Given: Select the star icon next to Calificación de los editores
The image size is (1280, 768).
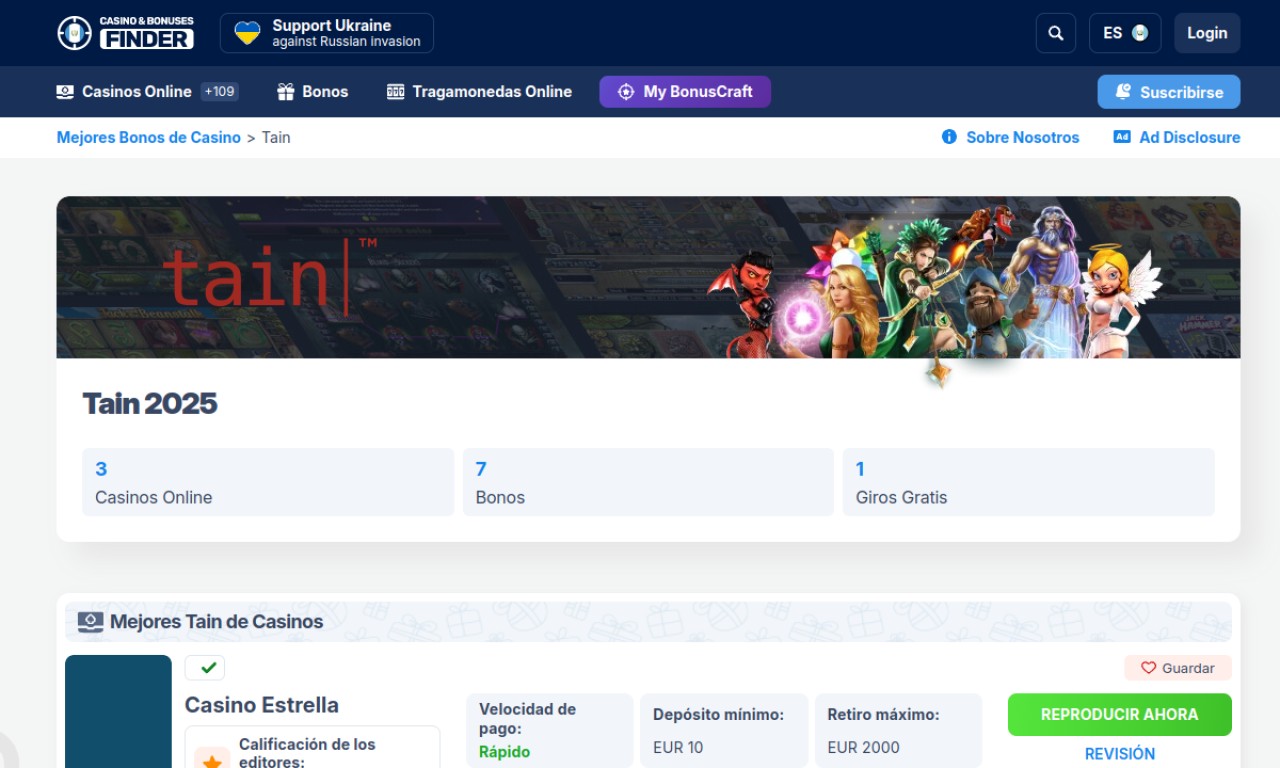Looking at the screenshot, I should tap(212, 760).
